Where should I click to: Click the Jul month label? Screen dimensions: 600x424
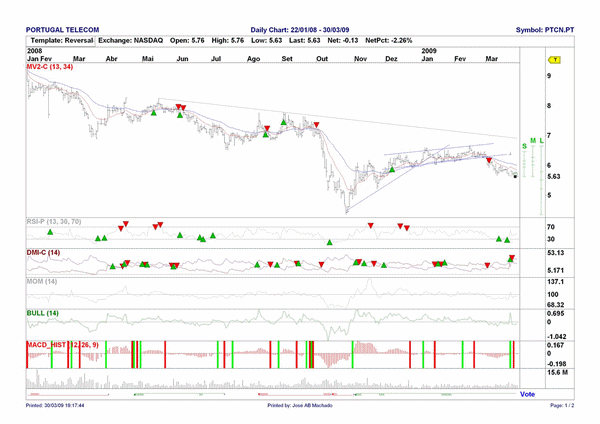[216, 59]
